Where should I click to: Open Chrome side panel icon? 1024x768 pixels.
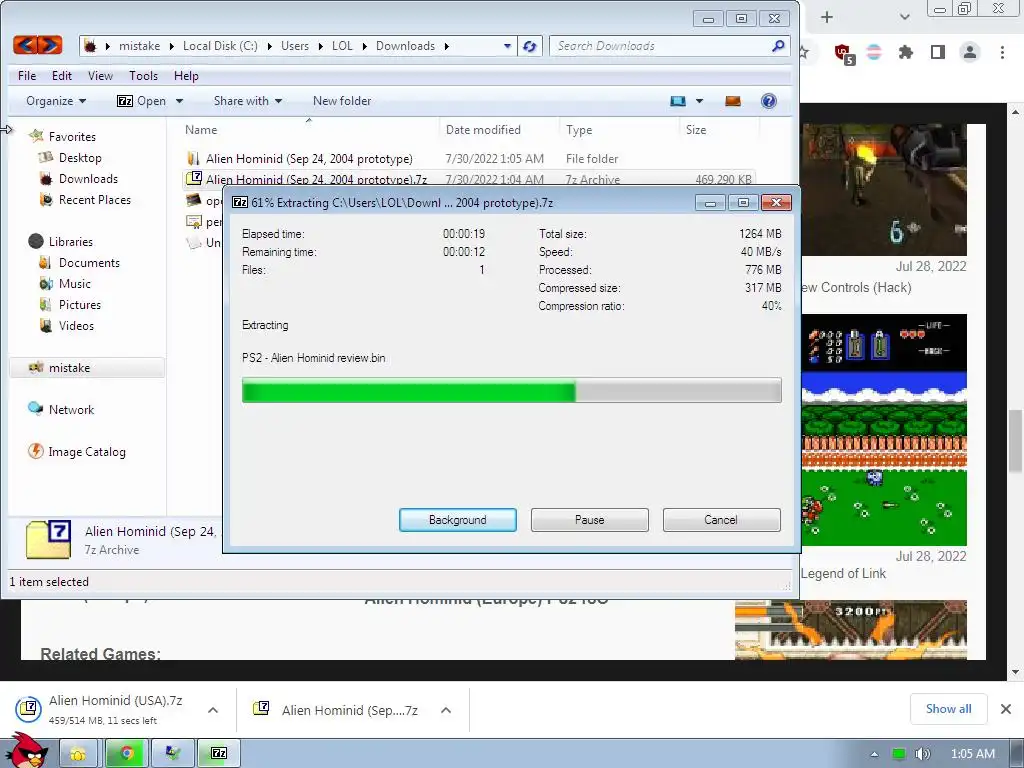tap(938, 52)
